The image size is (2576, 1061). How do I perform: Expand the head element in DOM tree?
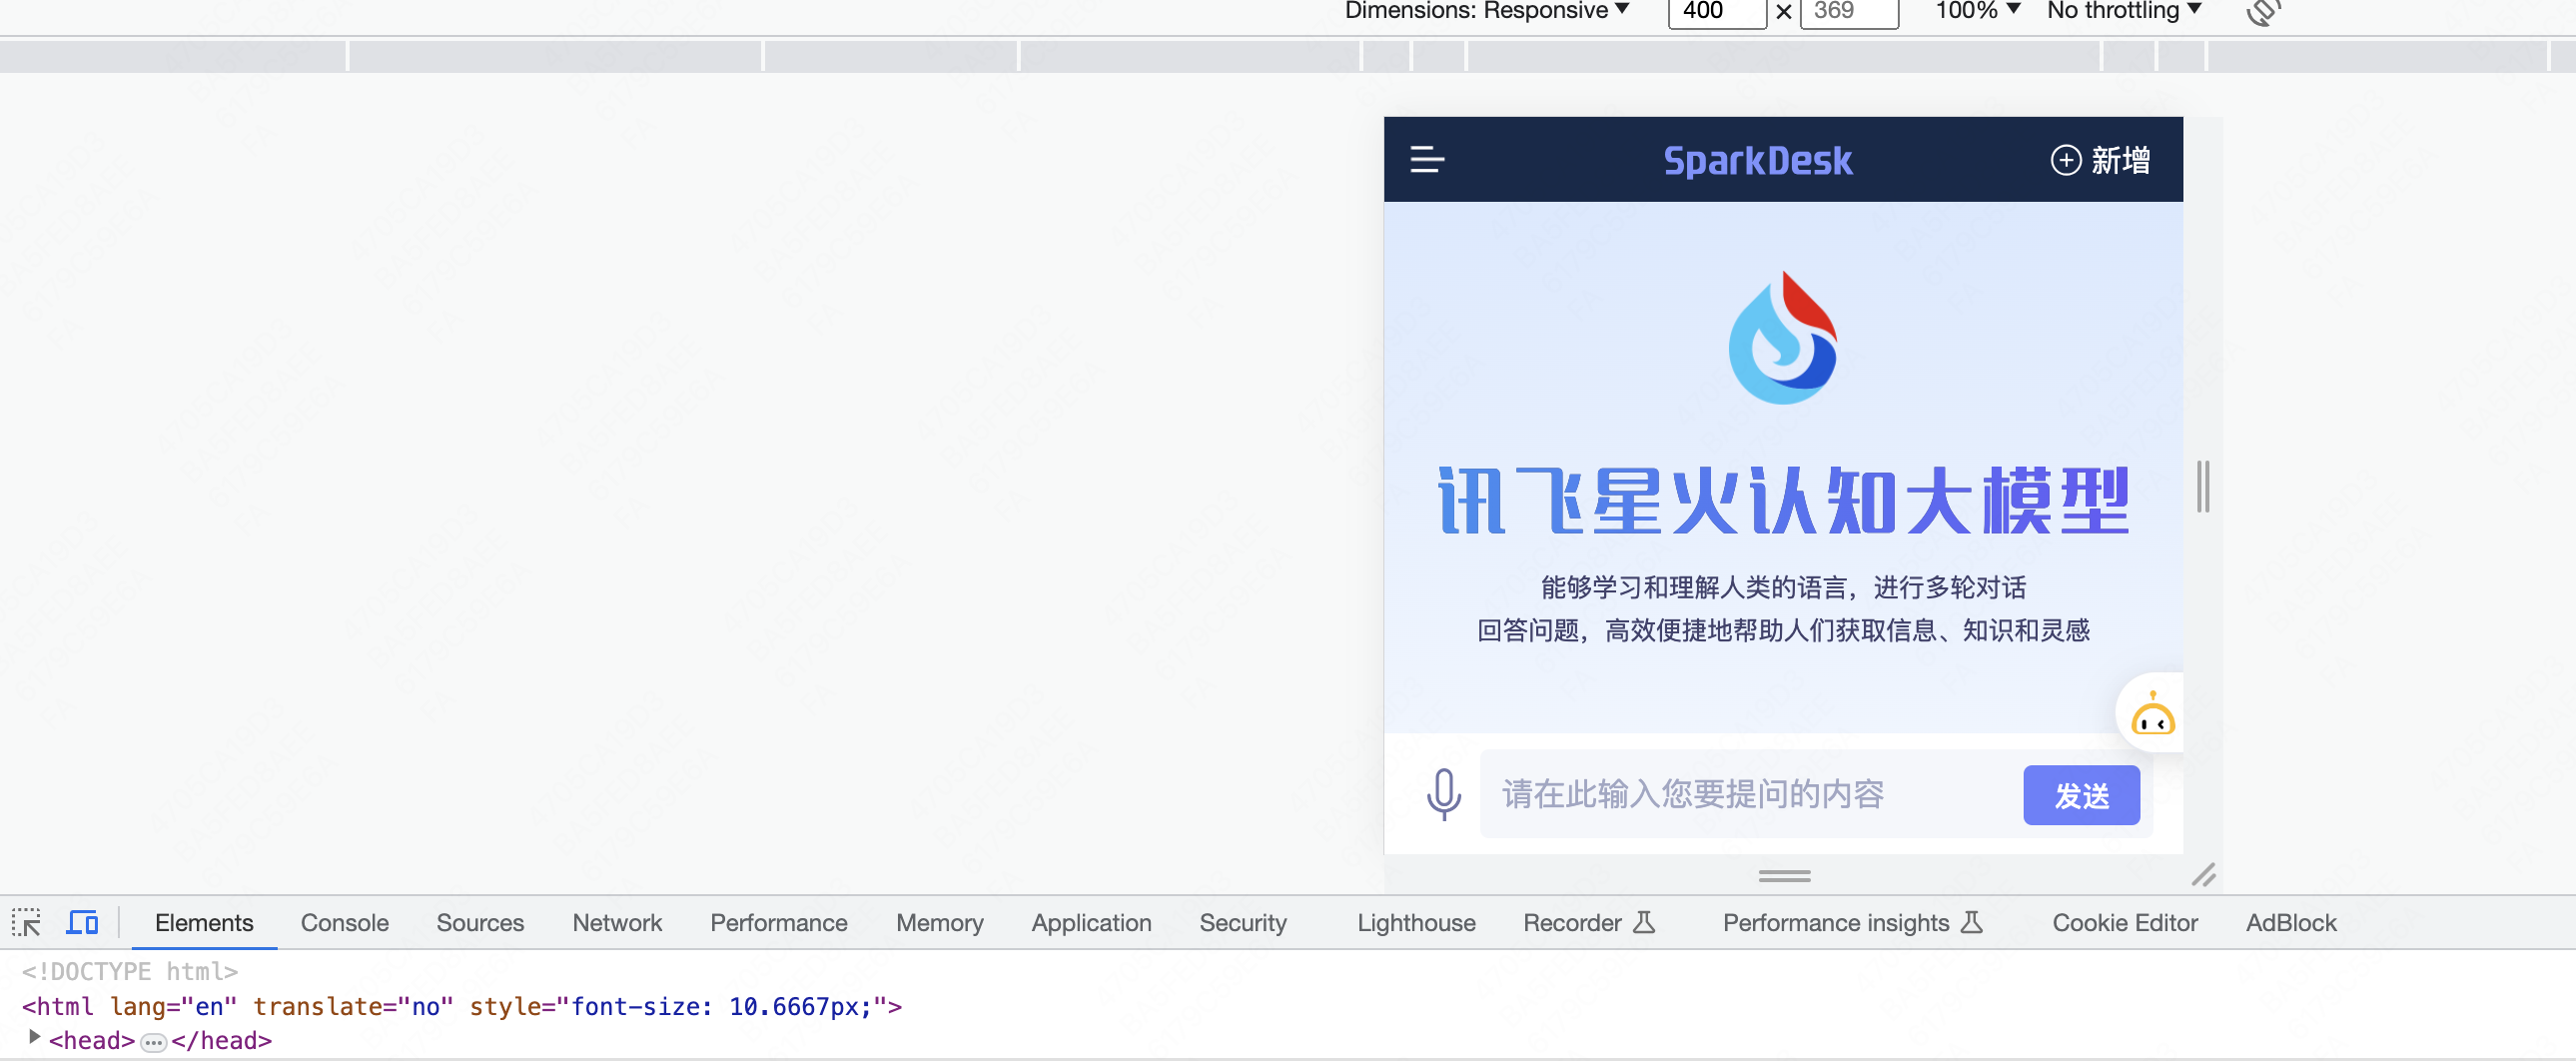pos(35,1037)
